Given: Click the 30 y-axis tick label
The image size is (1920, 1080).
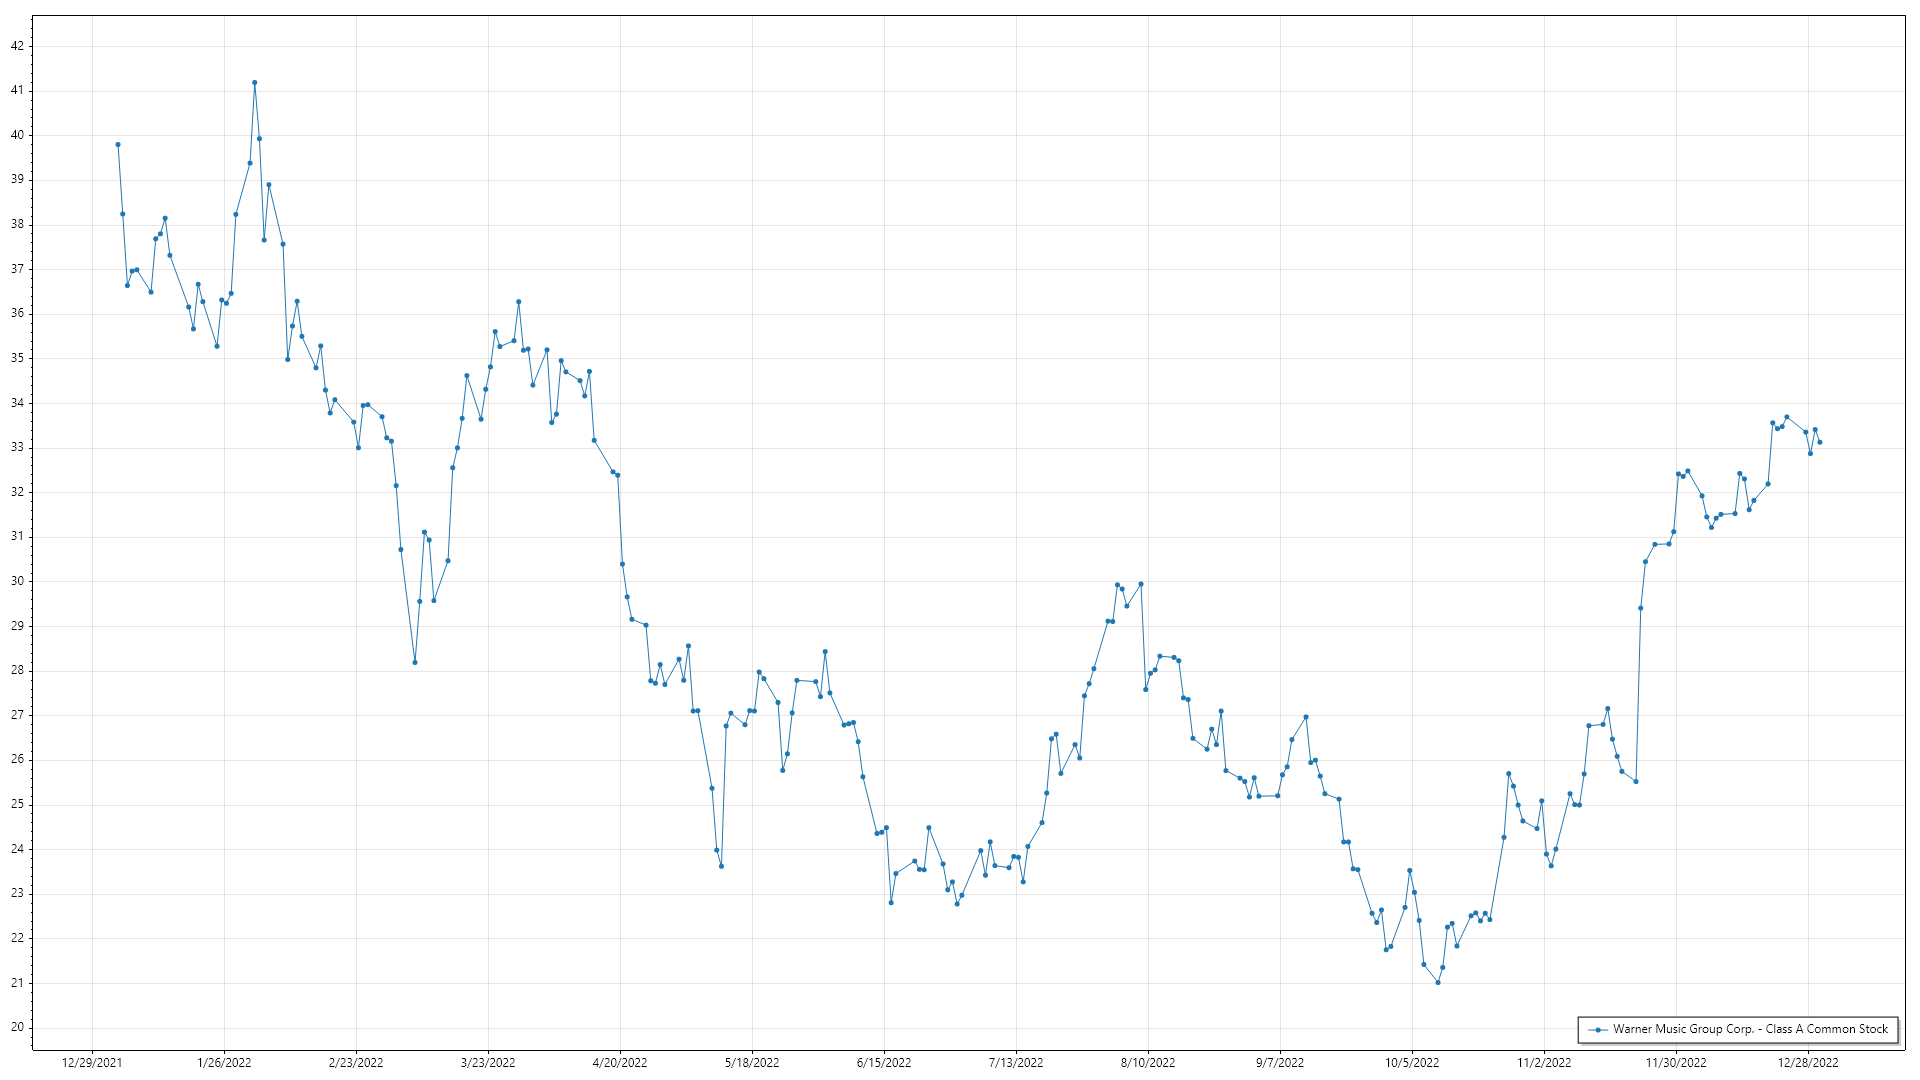Looking at the screenshot, I should (x=17, y=581).
